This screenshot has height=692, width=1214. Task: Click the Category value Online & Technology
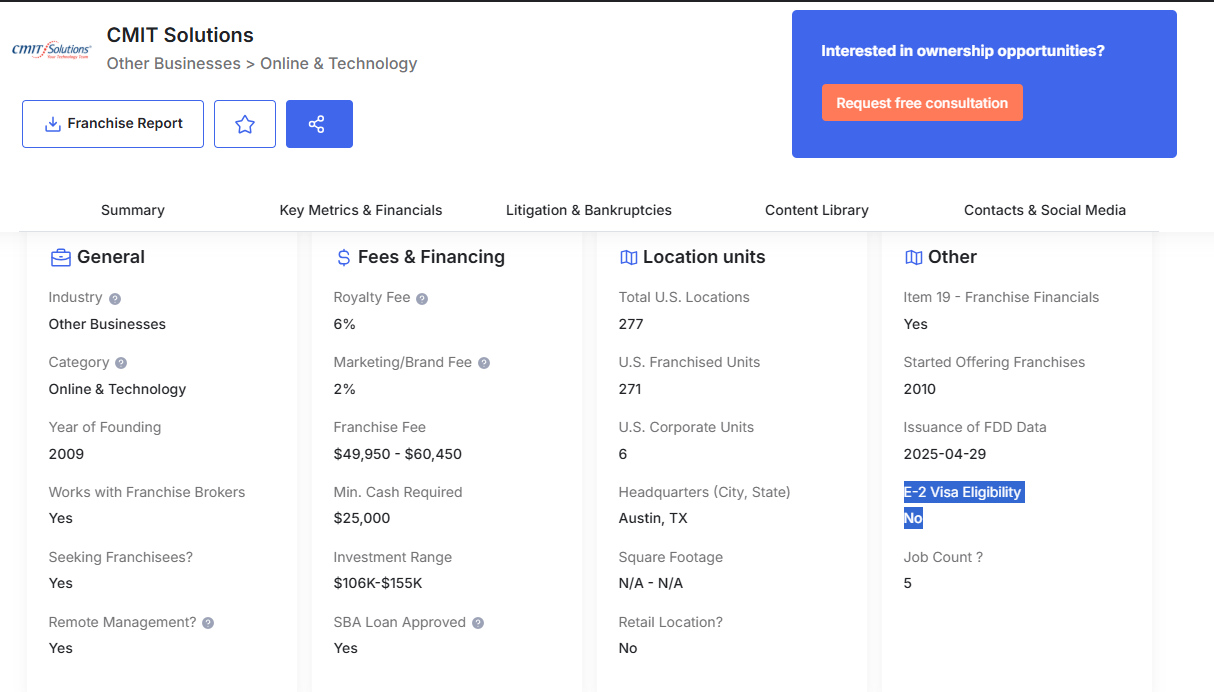pos(117,389)
